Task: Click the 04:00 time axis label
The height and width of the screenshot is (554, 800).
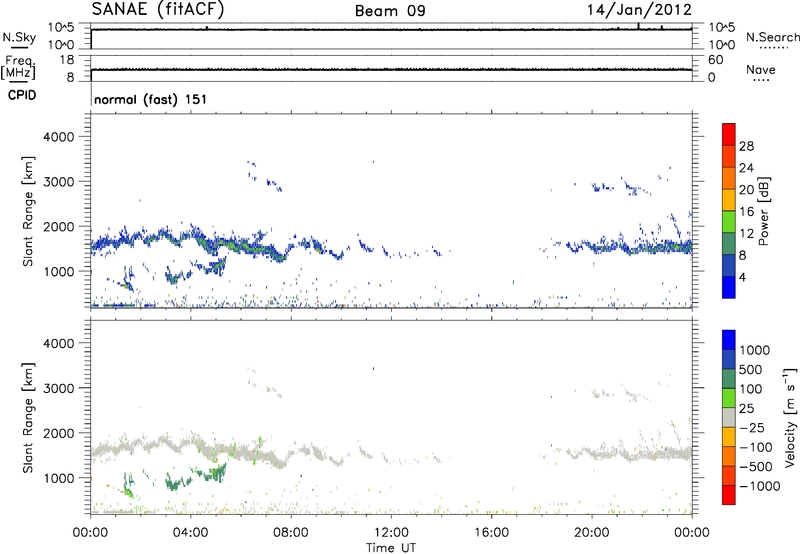Action: tap(191, 532)
